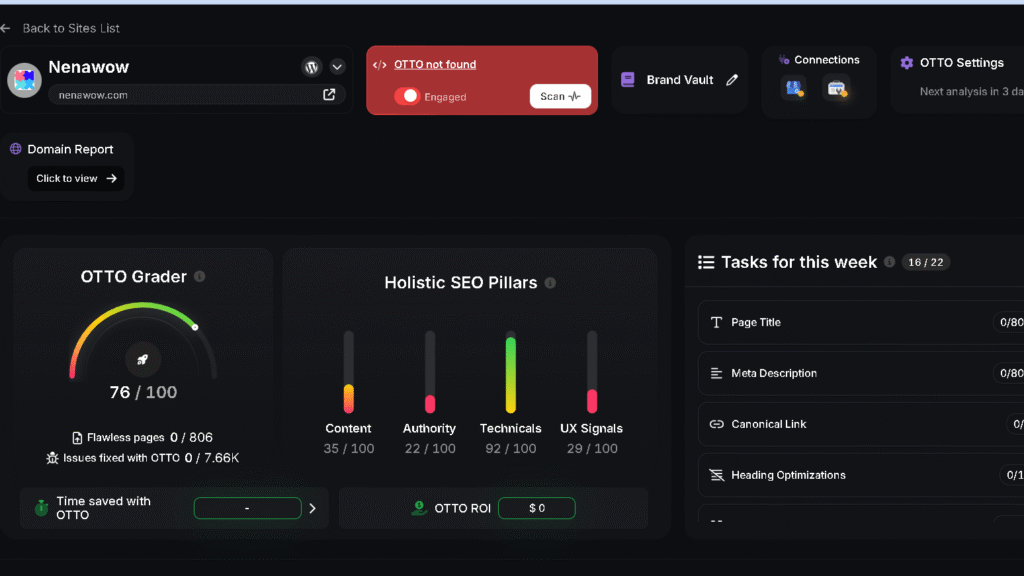Screen dimensions: 1024x576
Task: Click the Technicals pillar bar
Action: point(511,372)
